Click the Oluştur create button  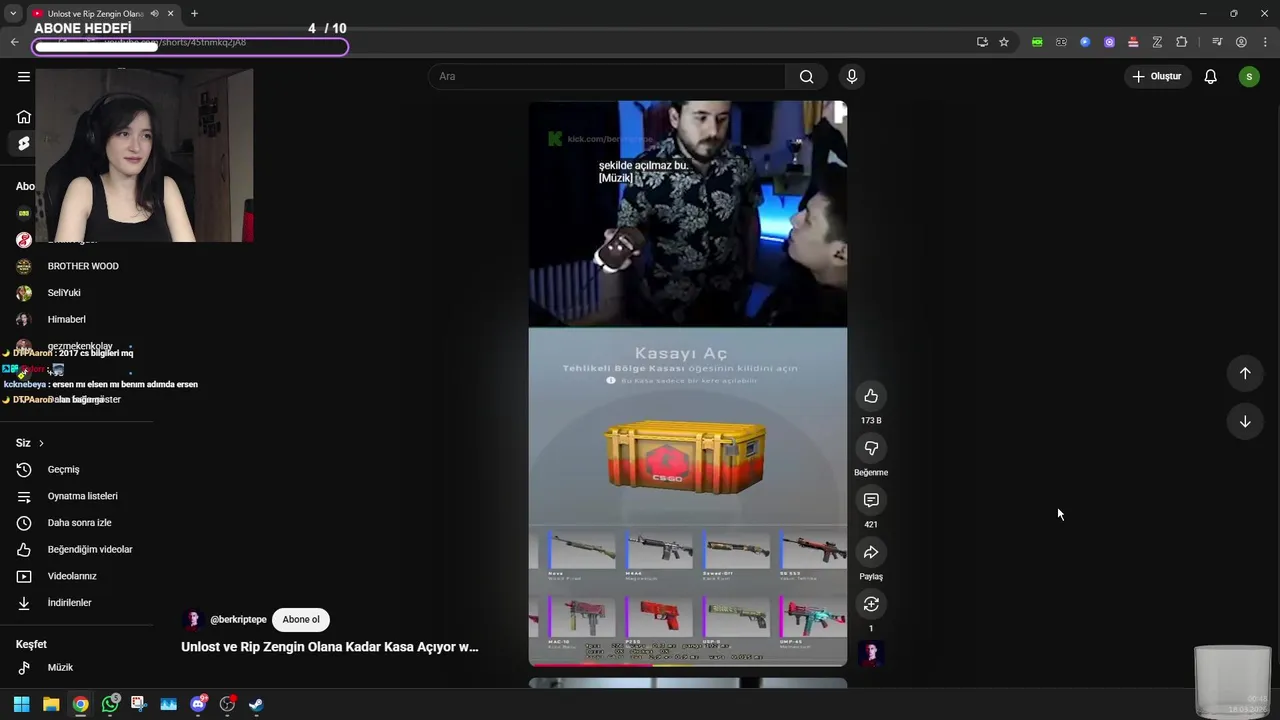(x=1157, y=76)
